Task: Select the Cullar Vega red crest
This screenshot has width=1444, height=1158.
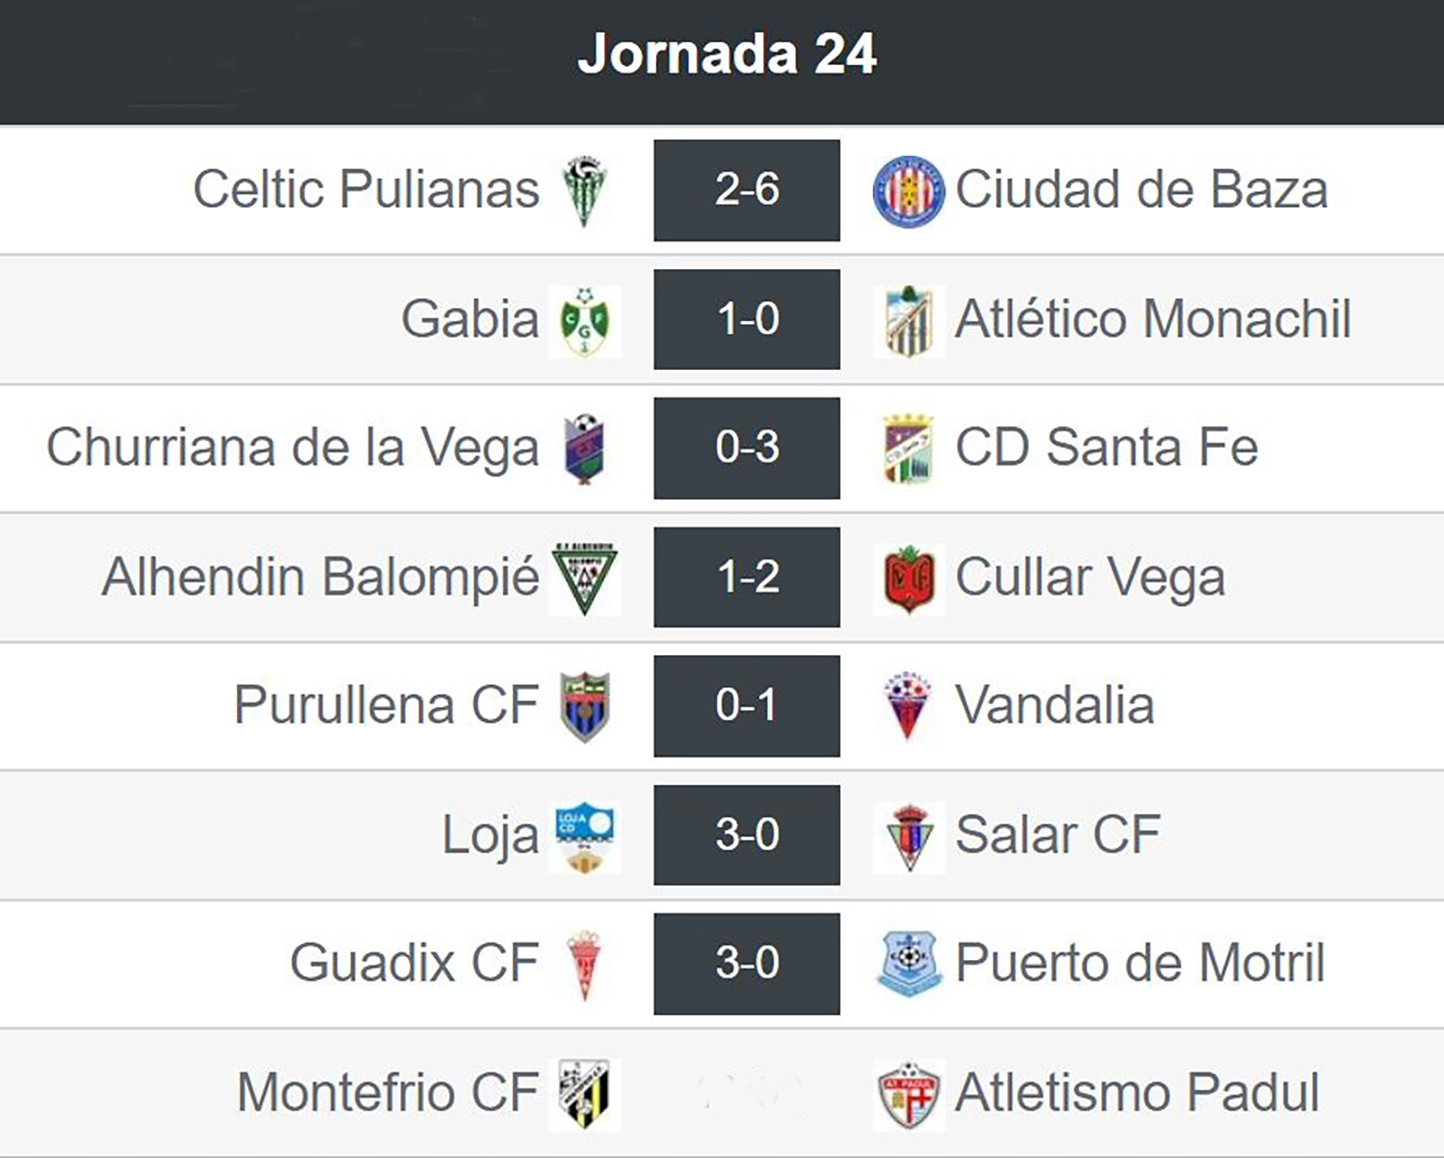Action: tap(908, 578)
